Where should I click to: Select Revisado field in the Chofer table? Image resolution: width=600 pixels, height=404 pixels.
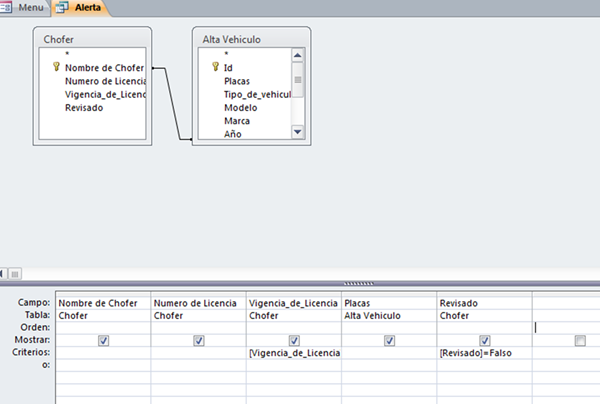(86, 107)
